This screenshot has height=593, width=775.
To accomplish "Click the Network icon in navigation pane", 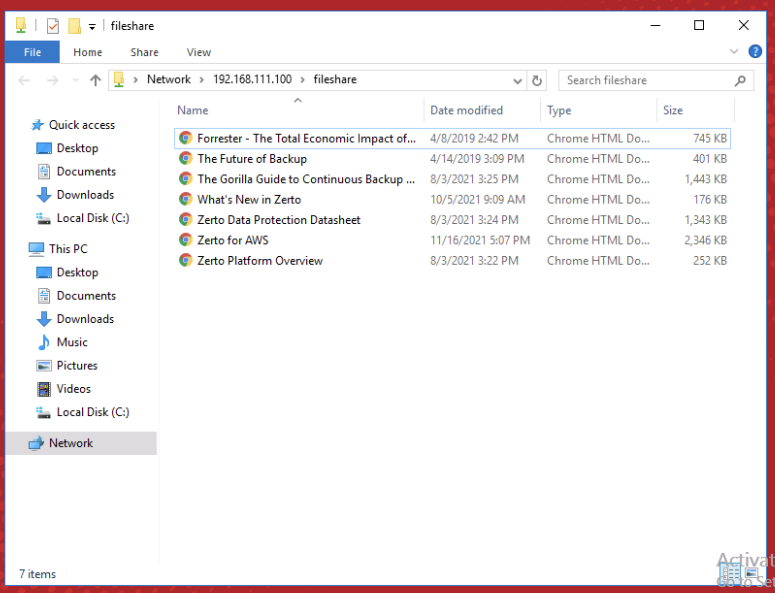I will pyautogui.click(x=36, y=443).
